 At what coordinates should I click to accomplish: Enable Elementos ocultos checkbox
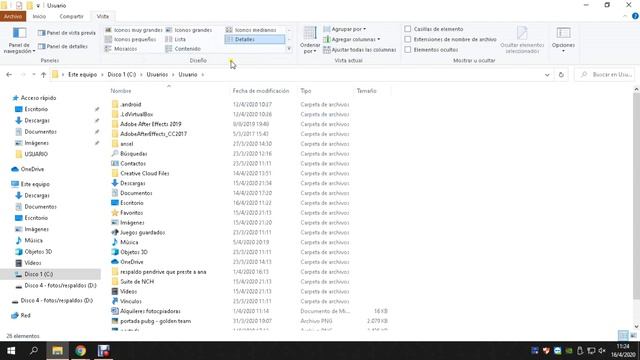coord(407,49)
